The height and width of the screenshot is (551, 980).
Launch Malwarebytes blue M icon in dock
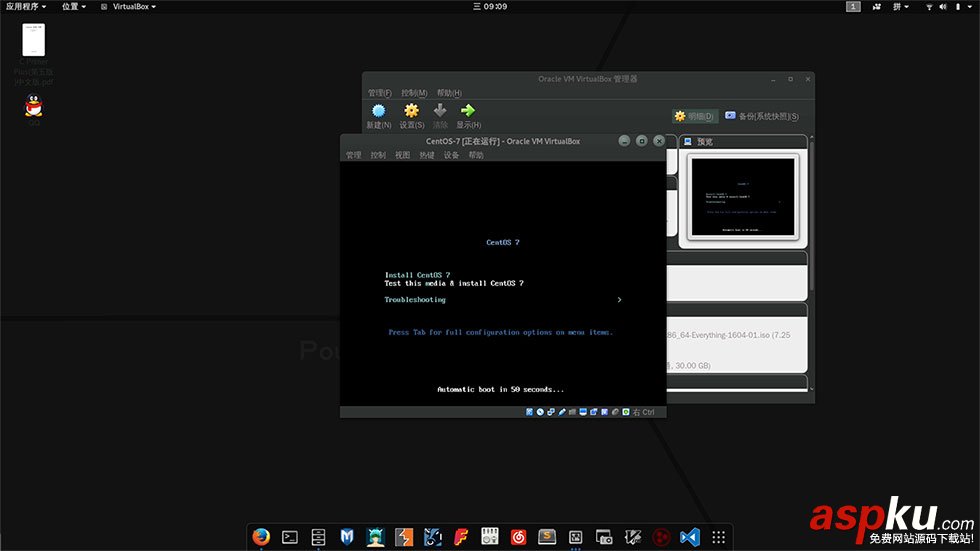click(x=347, y=537)
